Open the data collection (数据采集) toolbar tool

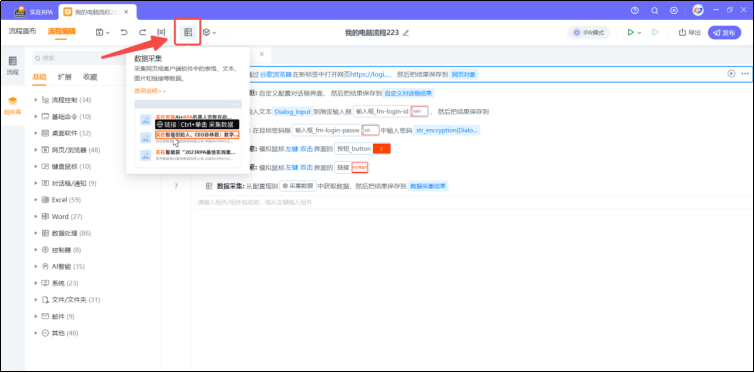(x=188, y=32)
